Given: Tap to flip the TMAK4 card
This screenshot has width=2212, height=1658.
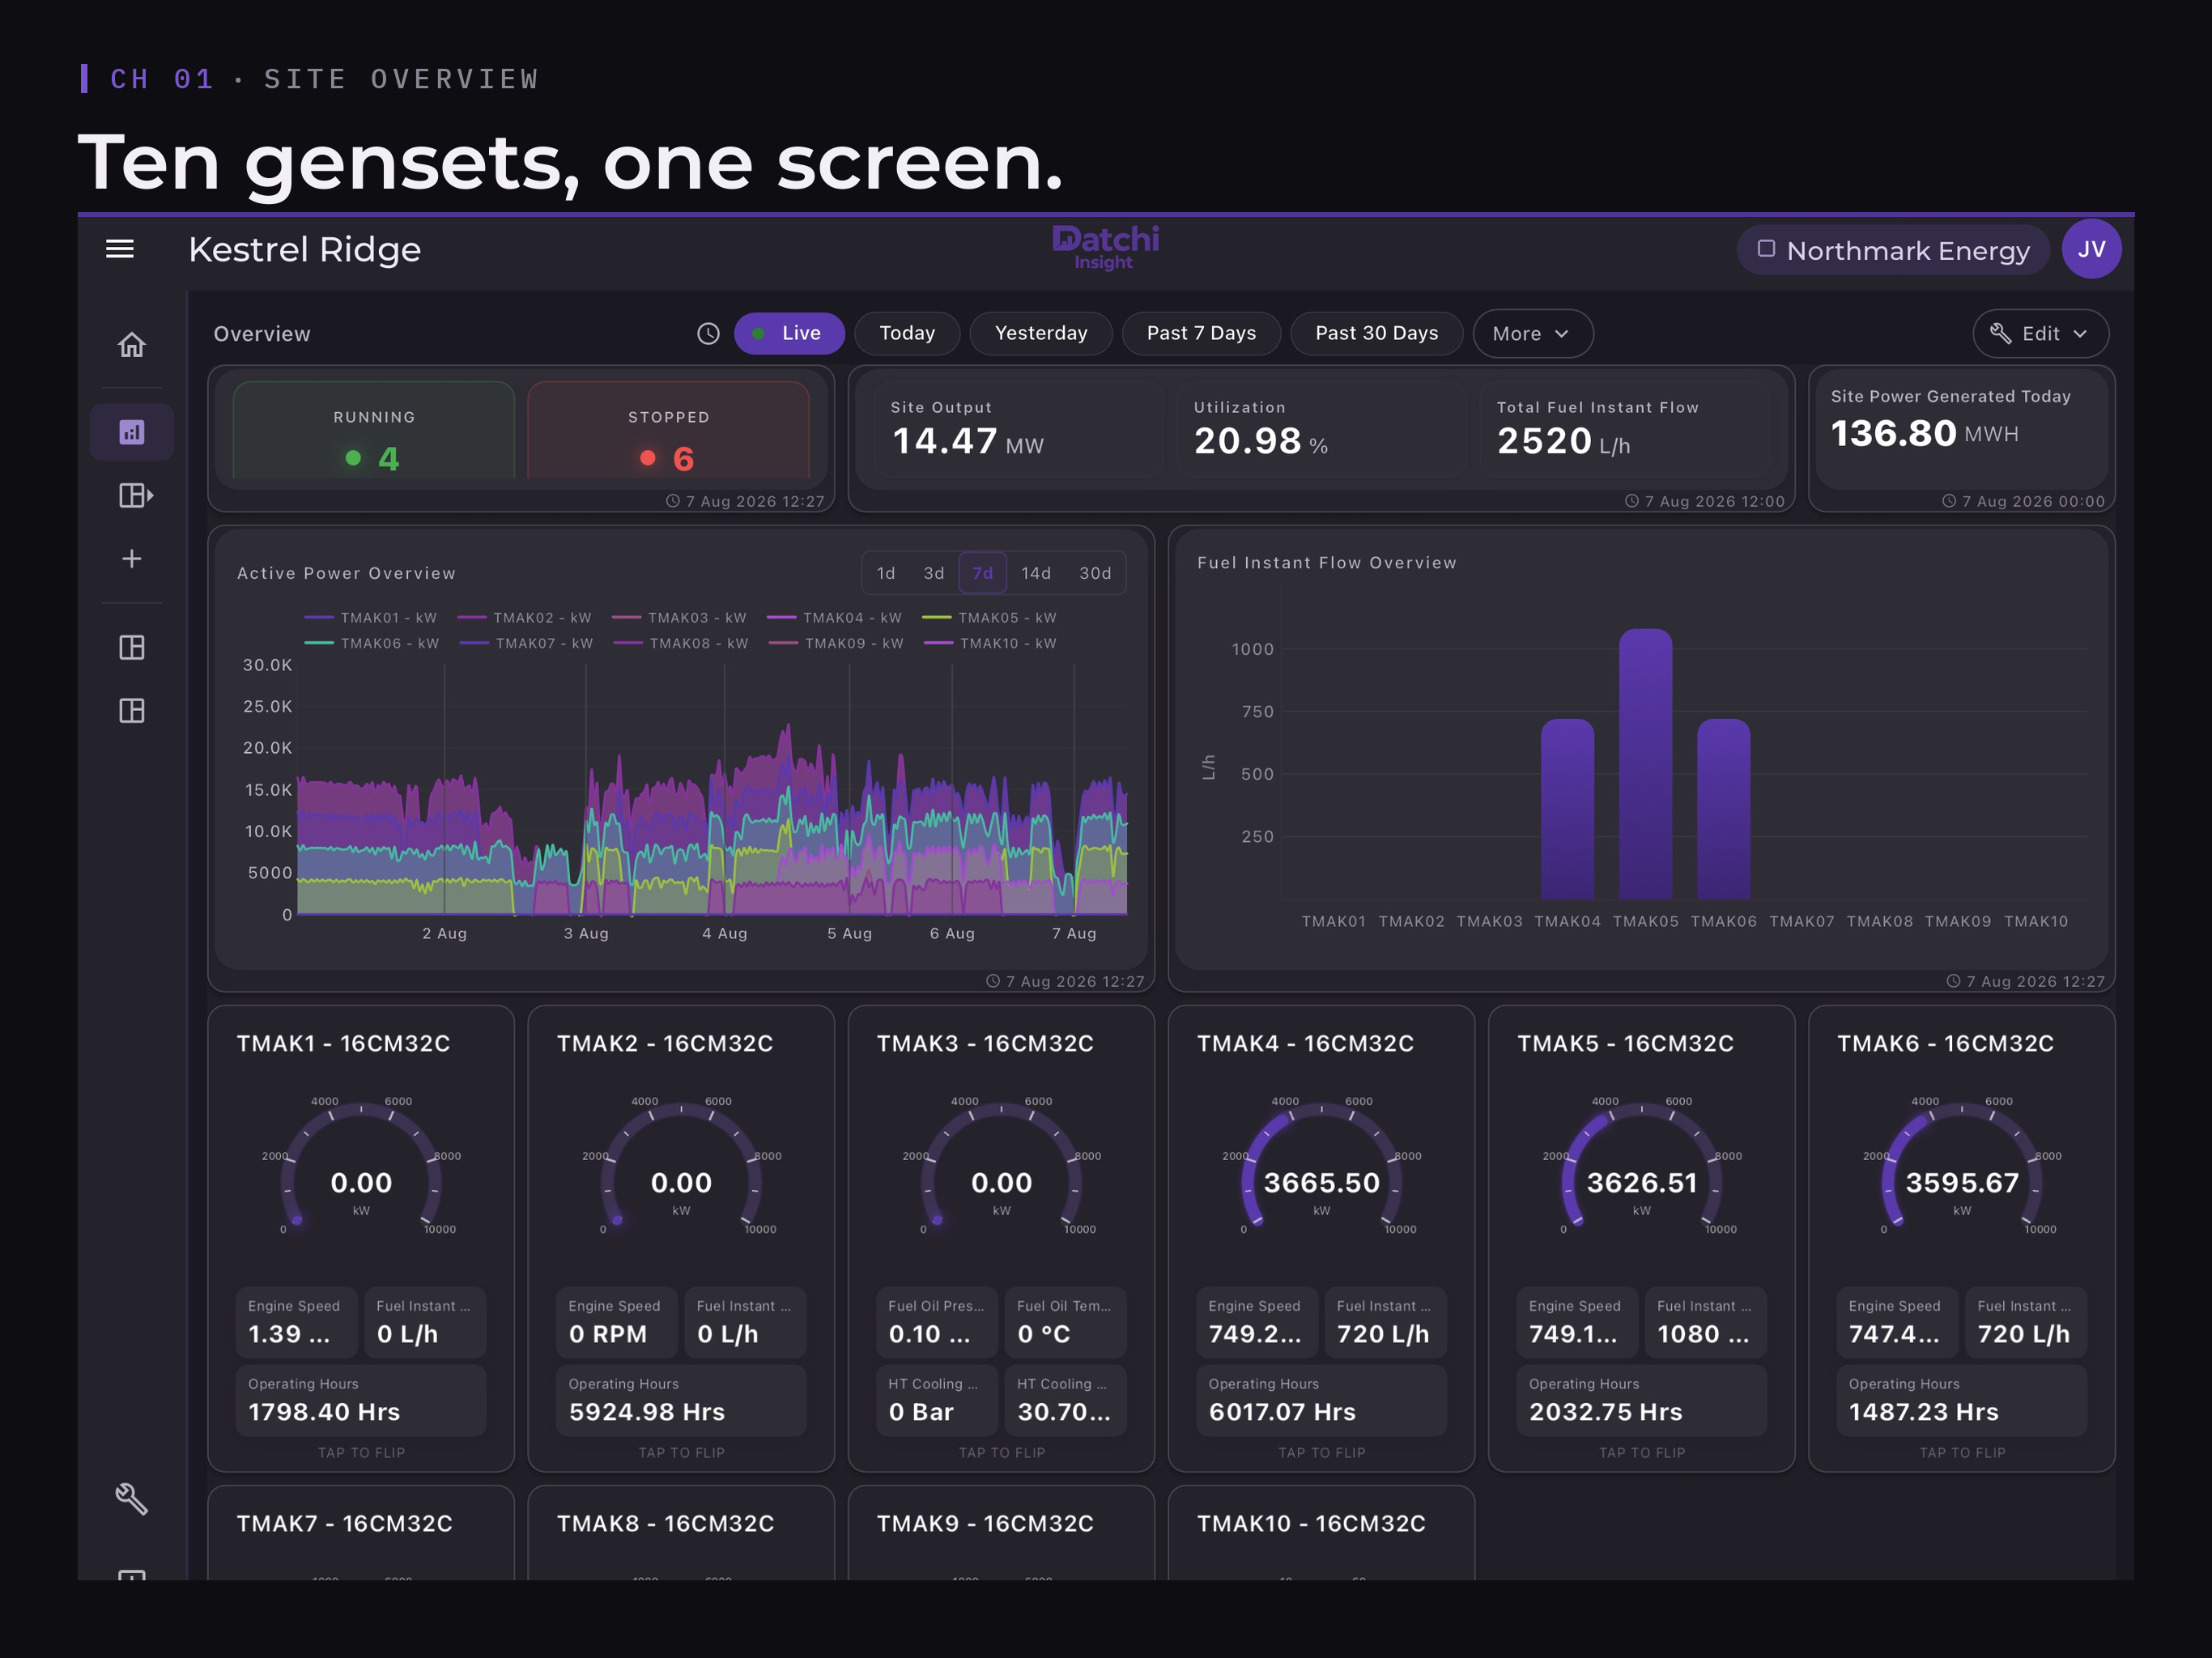Looking at the screenshot, I should pos(1321,1452).
